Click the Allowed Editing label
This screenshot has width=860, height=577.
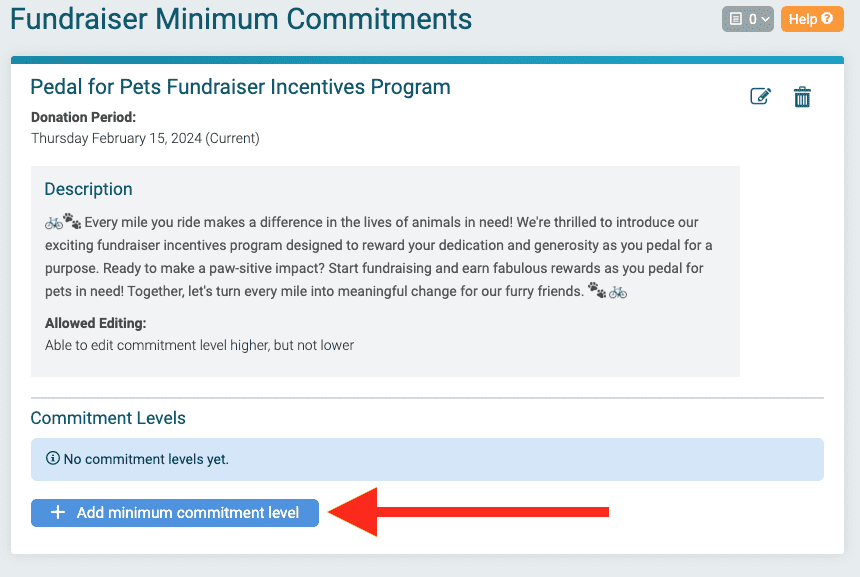pyautogui.click(x=95, y=323)
